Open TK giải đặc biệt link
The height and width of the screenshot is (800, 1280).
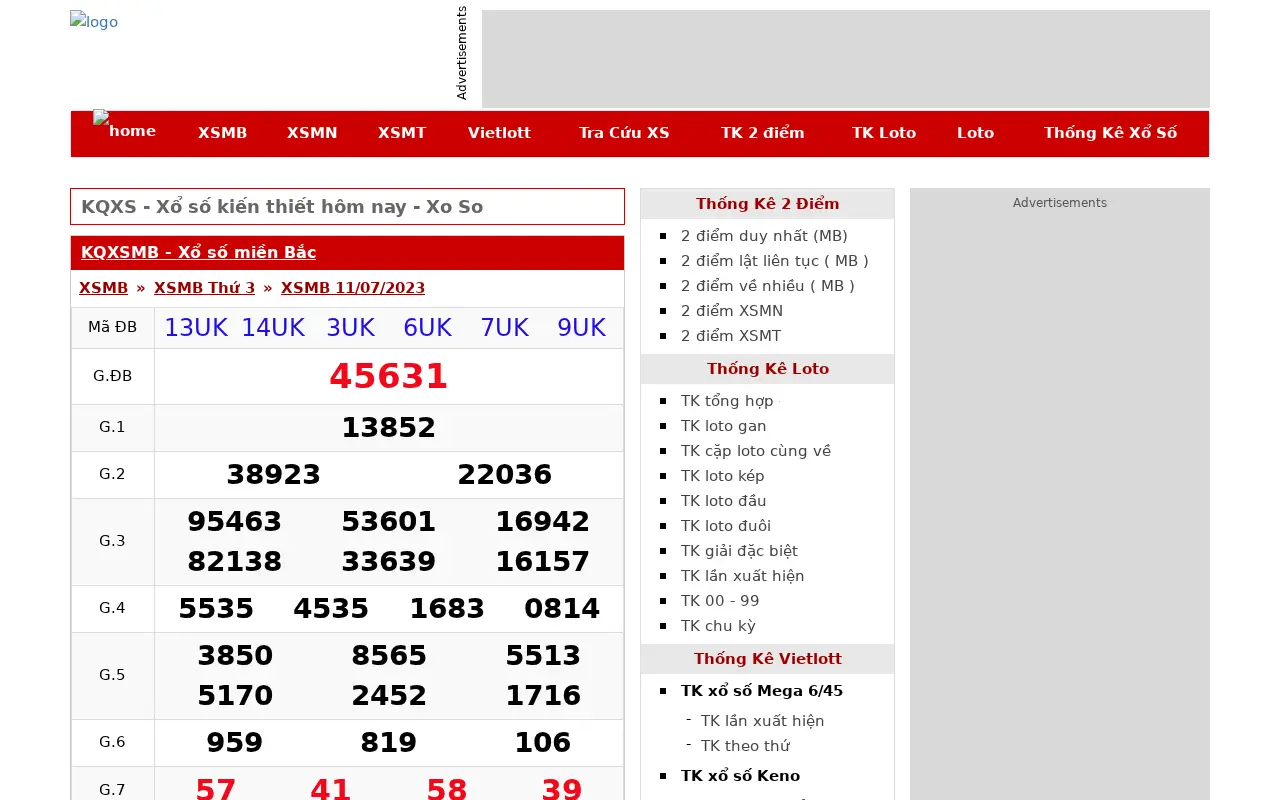(739, 551)
